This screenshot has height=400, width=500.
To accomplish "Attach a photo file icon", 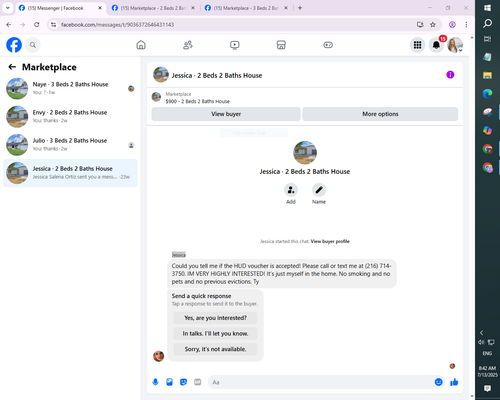I will [x=169, y=382].
